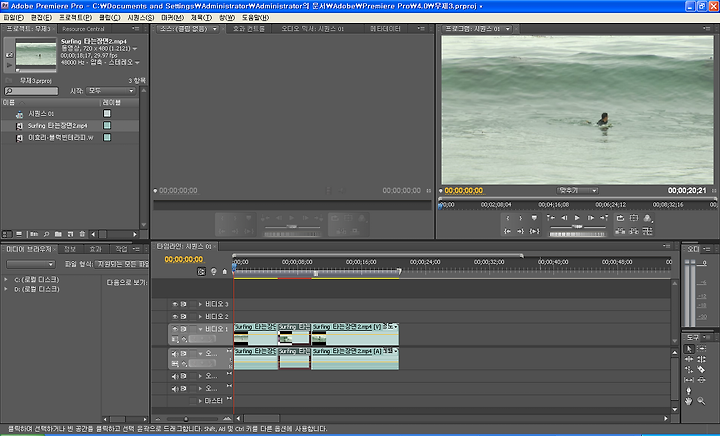Select the Slip tool in the Tools panel
This screenshot has width=720, height=436.
[x=689, y=380]
